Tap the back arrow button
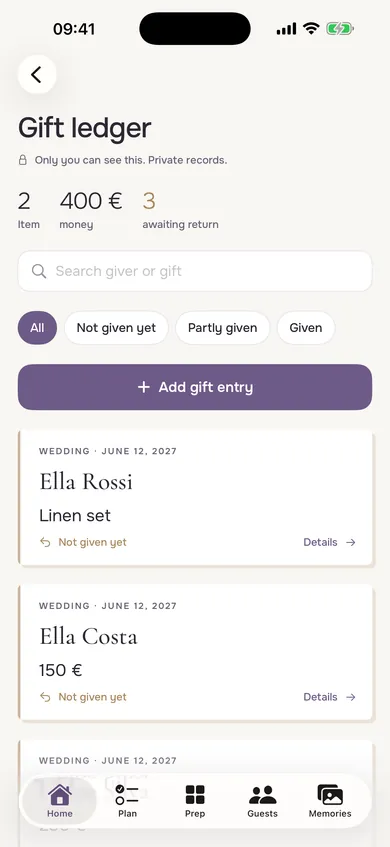This screenshot has width=390, height=847. point(37,75)
